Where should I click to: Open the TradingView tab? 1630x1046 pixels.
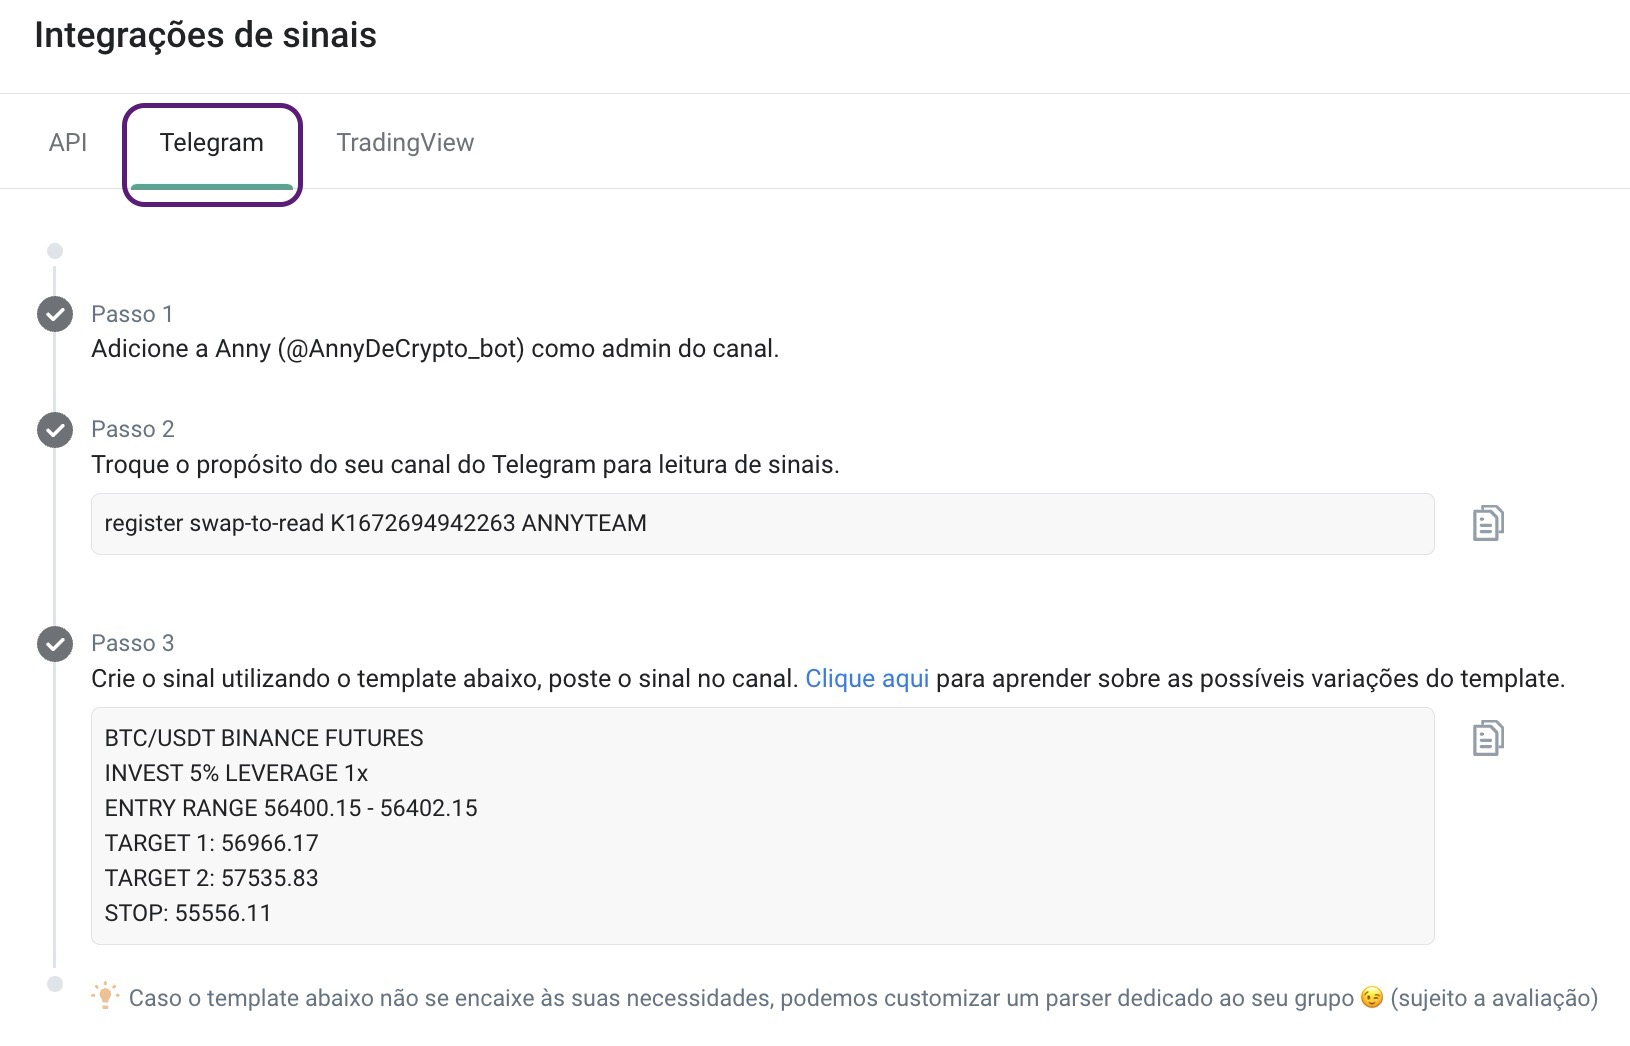(x=405, y=142)
